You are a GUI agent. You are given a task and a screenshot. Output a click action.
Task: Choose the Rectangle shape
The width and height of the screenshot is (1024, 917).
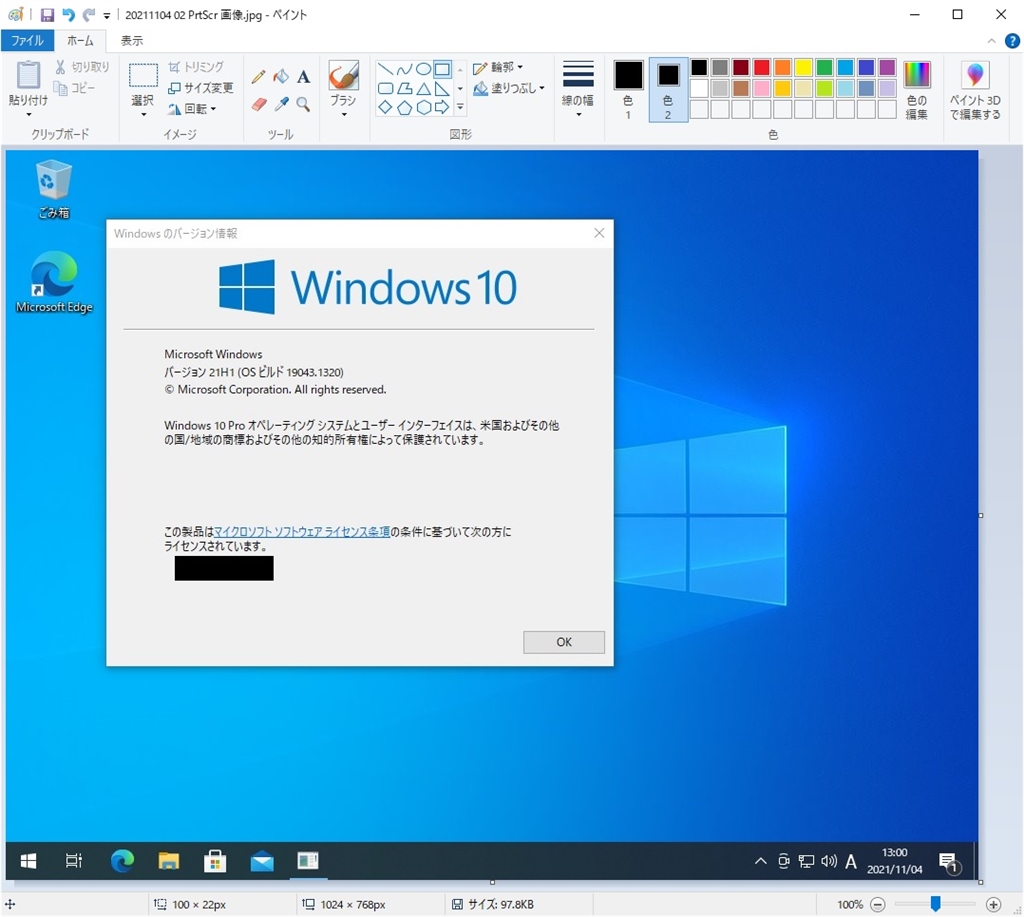(442, 69)
